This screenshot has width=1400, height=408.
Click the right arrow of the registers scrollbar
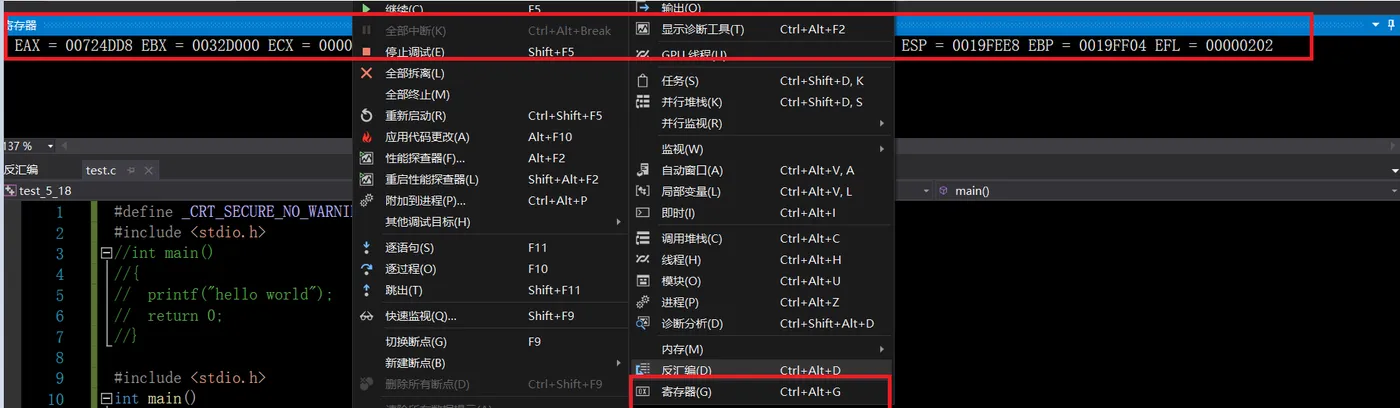coord(1394,147)
